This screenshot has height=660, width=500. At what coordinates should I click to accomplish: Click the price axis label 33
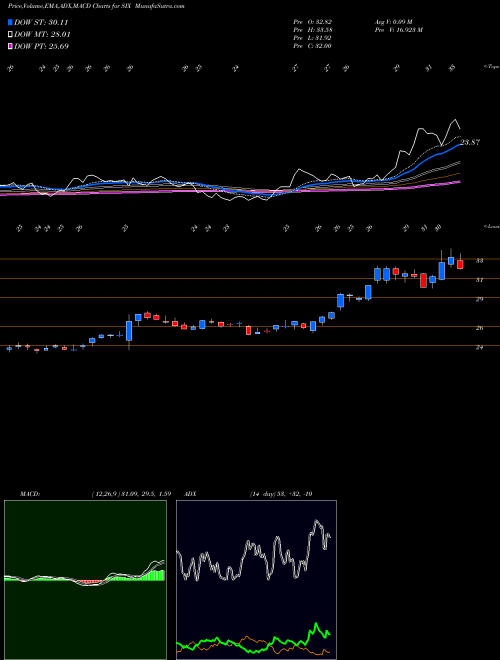[479, 261]
